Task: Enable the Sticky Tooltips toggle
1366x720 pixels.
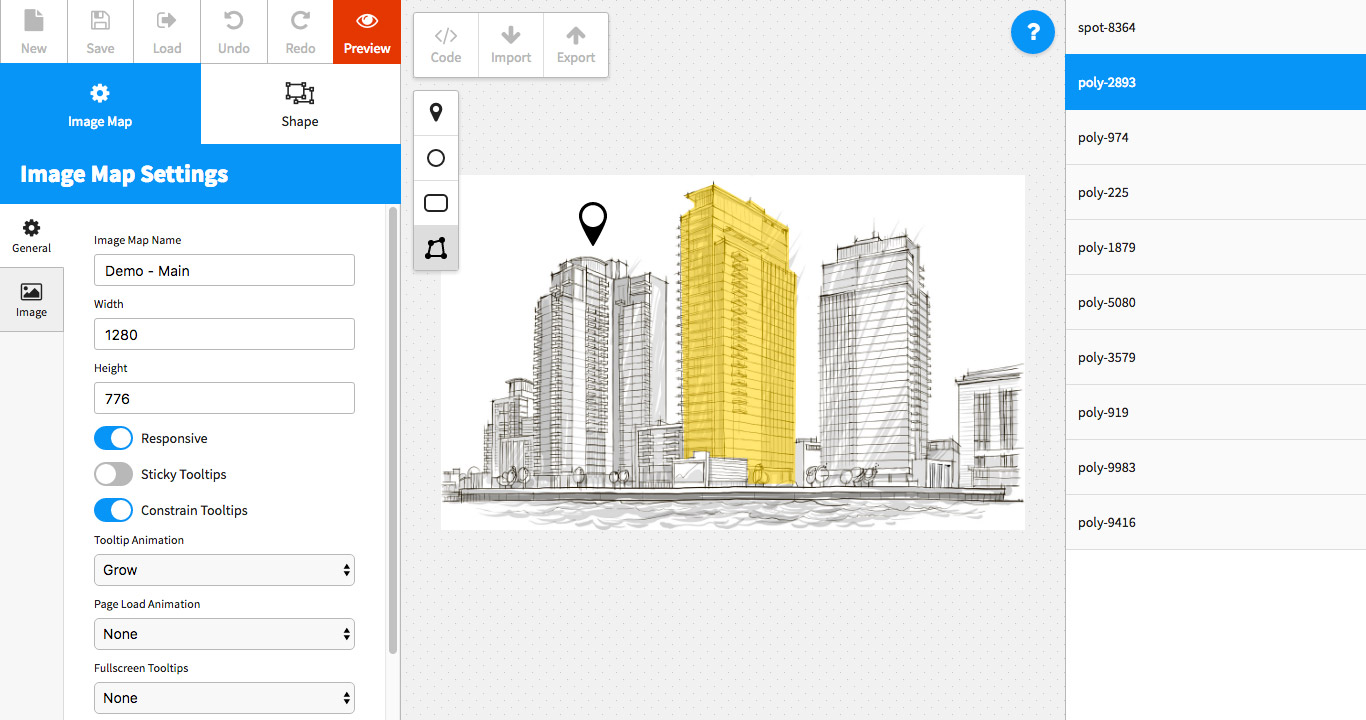Action: pos(113,474)
